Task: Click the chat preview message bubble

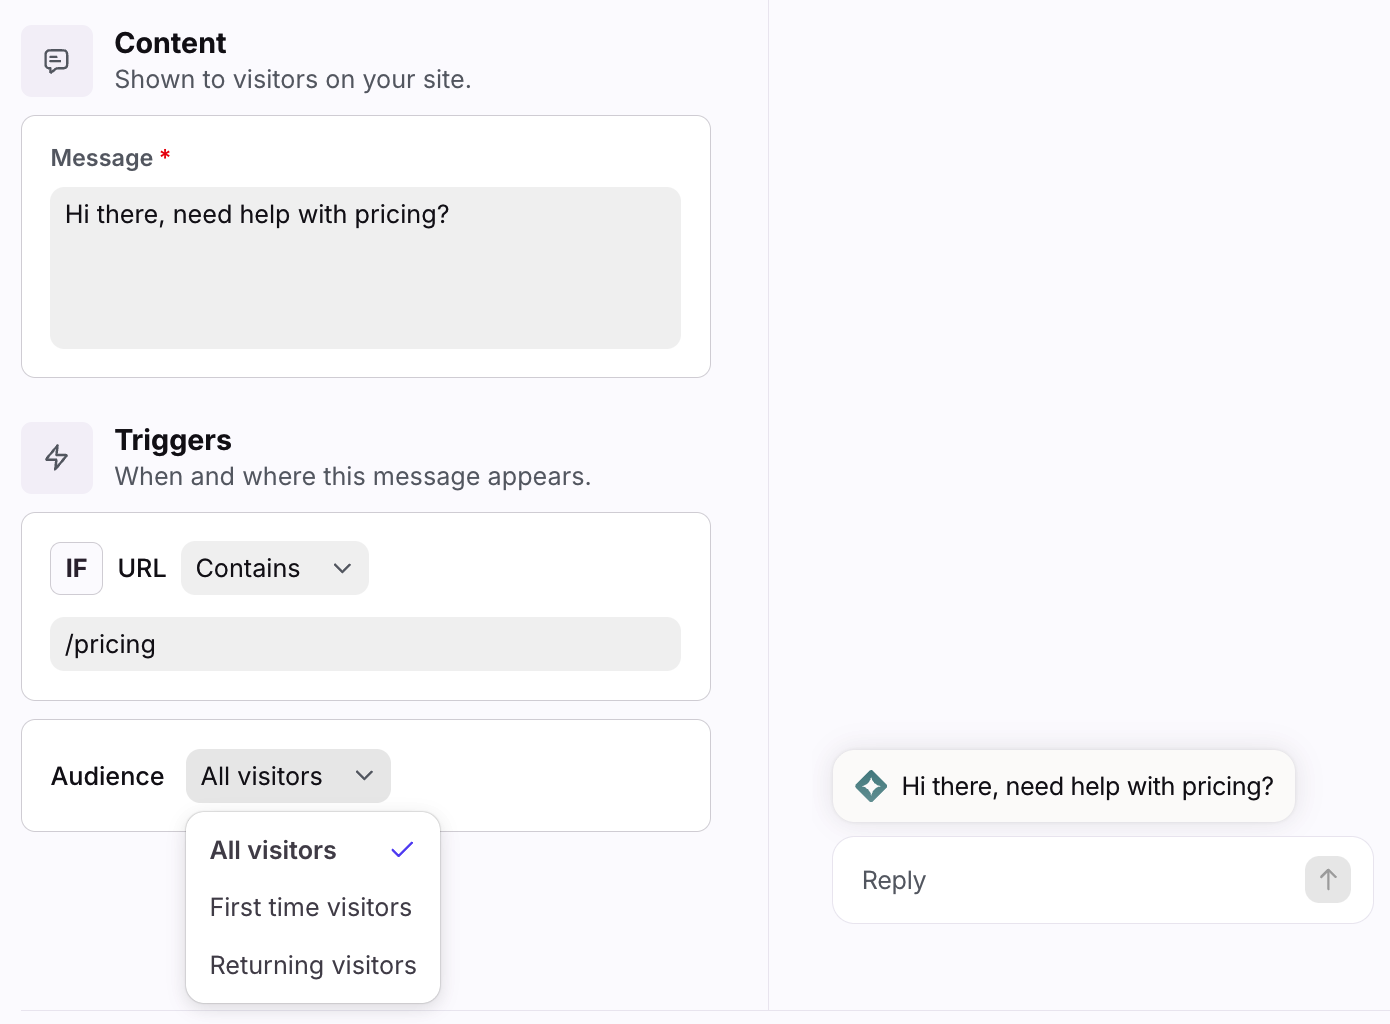Action: click(1064, 786)
